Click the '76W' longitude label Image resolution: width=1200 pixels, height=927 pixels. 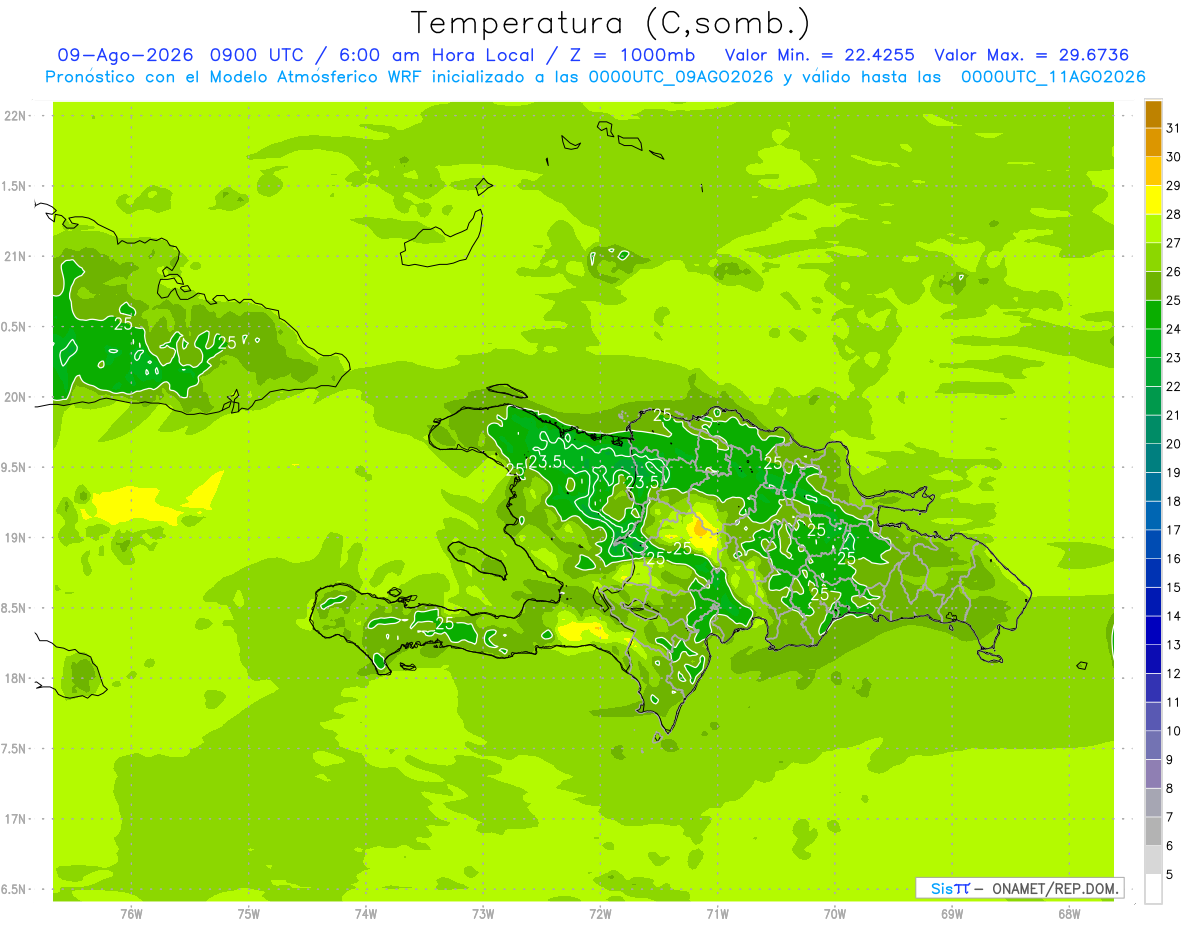pos(131,914)
